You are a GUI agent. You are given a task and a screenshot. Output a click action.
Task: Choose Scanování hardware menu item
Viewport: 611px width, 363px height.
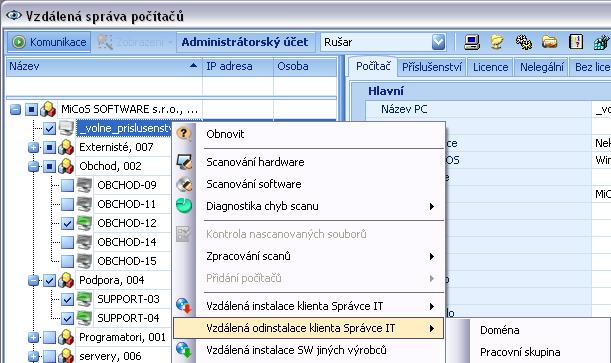[309, 162]
